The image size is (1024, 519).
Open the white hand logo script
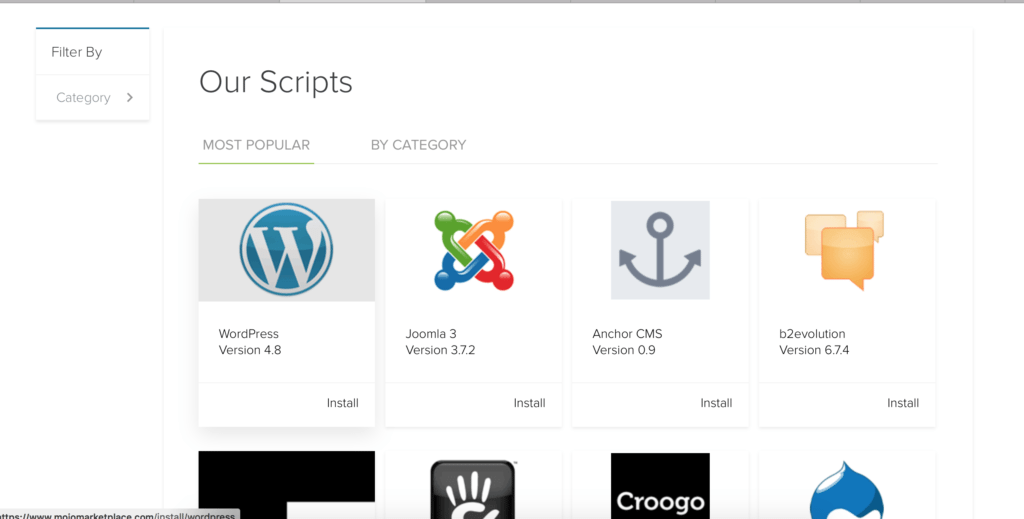(473, 490)
